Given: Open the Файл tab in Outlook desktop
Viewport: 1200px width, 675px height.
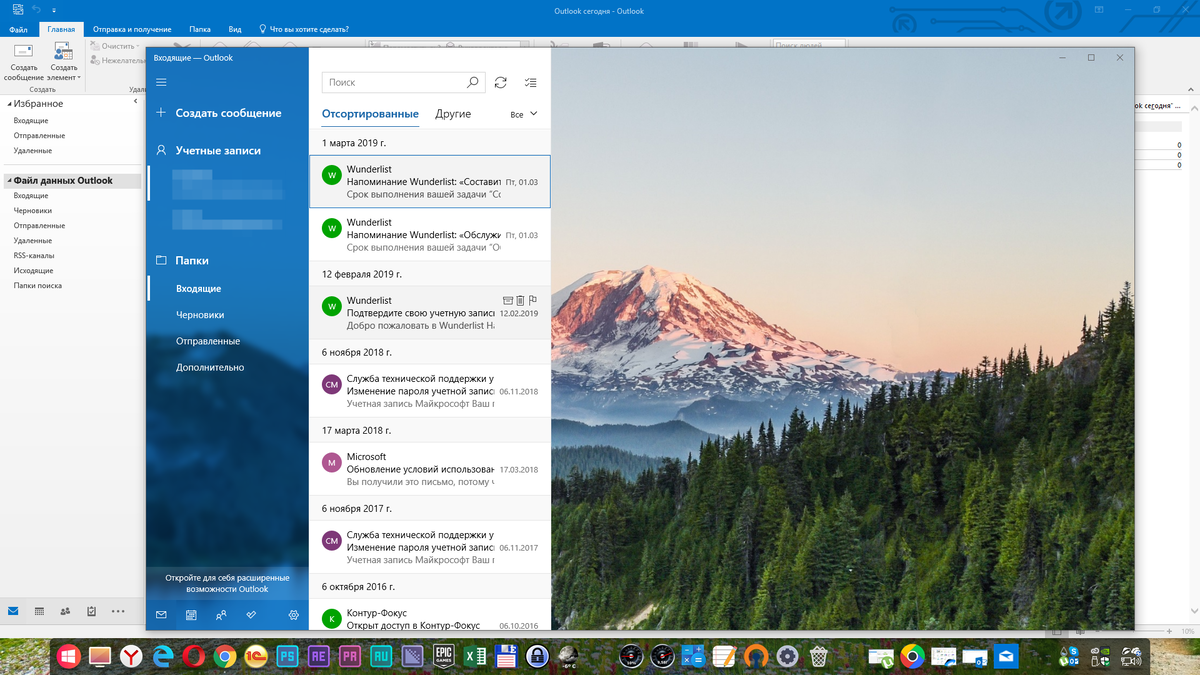Looking at the screenshot, I should pyautogui.click(x=18, y=29).
